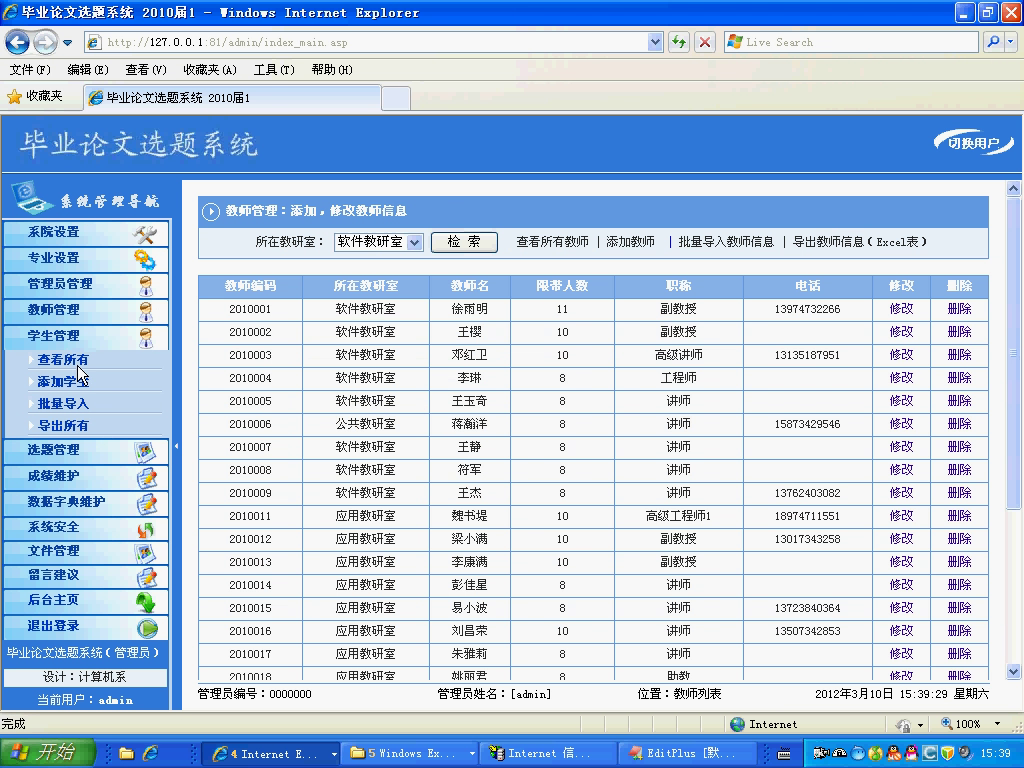The height and width of the screenshot is (768, 1024).
Task: Click the scroll down arrow of the page
Action: (1013, 671)
